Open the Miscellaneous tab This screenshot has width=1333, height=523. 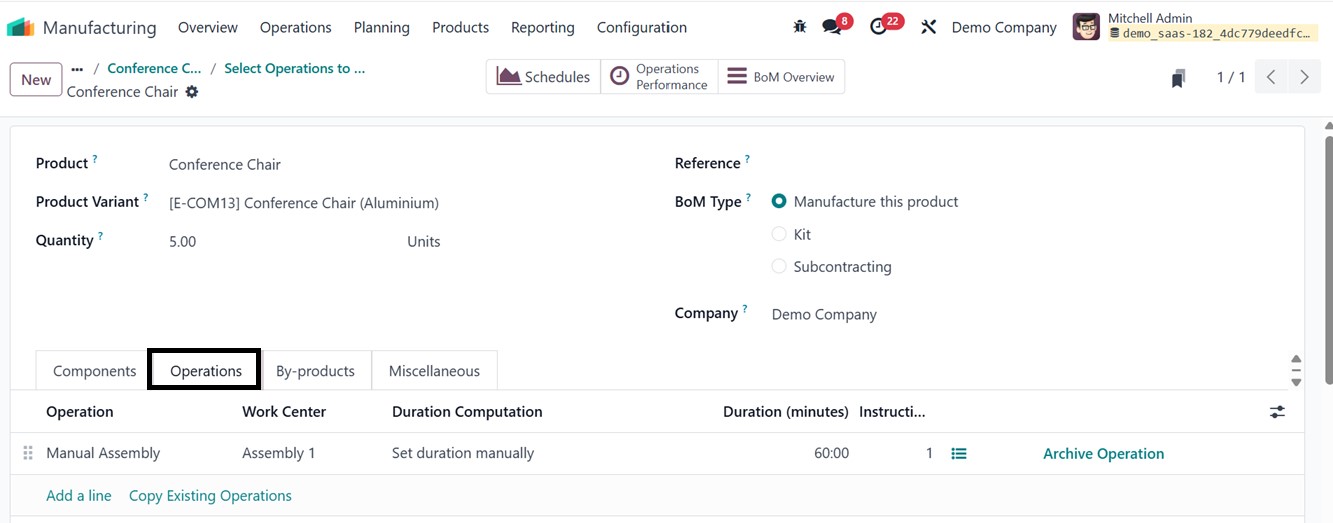tap(434, 371)
